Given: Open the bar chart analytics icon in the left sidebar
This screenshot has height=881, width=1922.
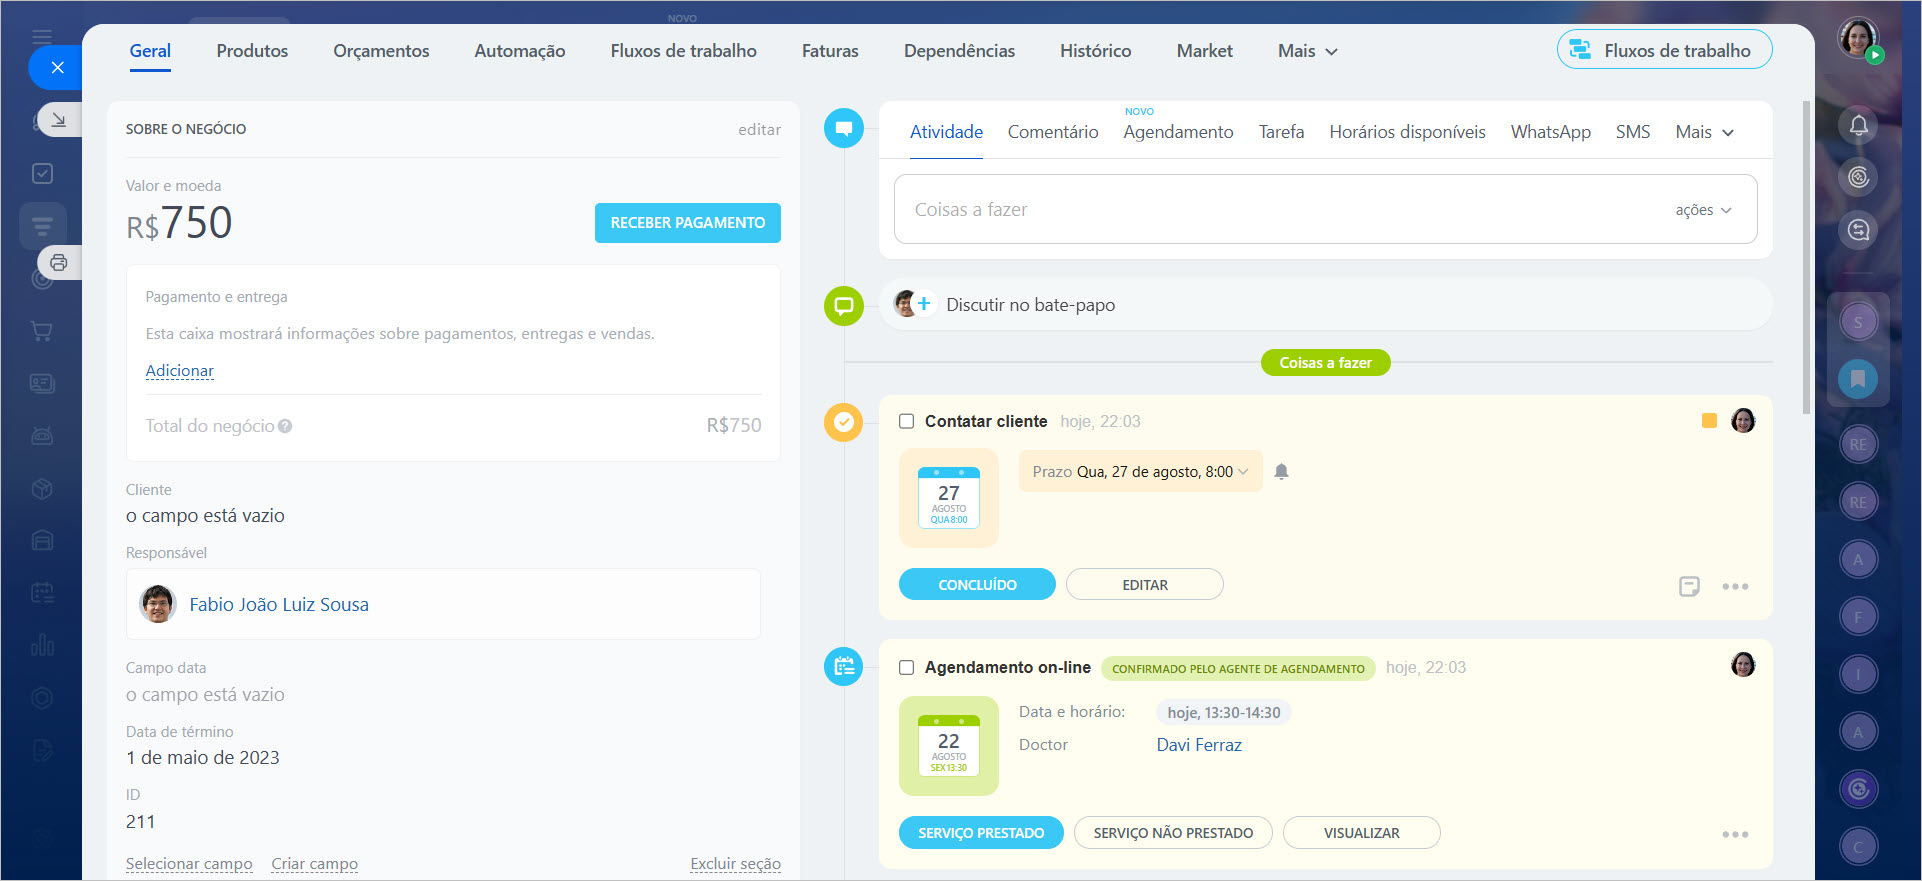Looking at the screenshot, I should 42,645.
